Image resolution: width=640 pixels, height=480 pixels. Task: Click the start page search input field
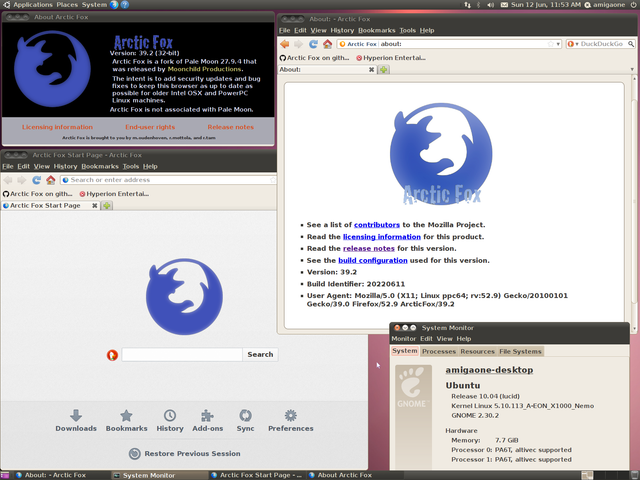click(x=182, y=355)
